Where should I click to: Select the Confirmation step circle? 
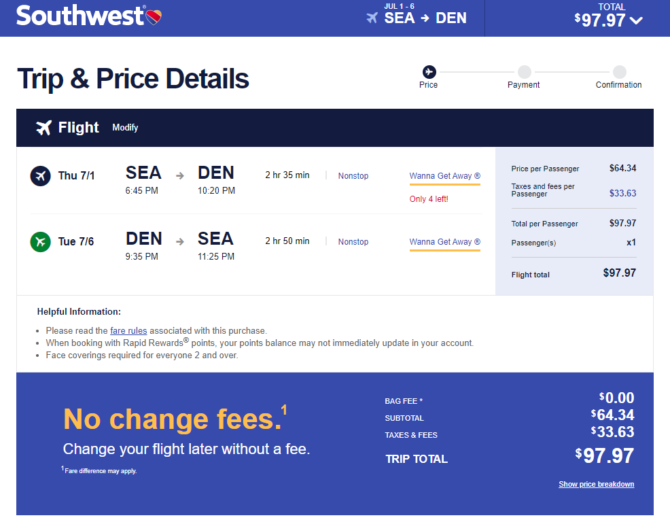coord(619,71)
